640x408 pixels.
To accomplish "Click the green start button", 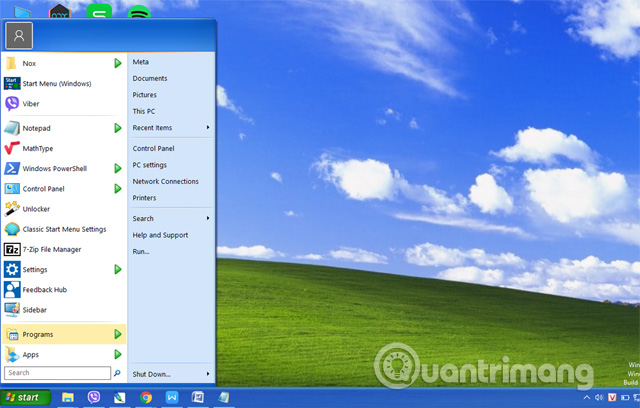I will (26, 397).
